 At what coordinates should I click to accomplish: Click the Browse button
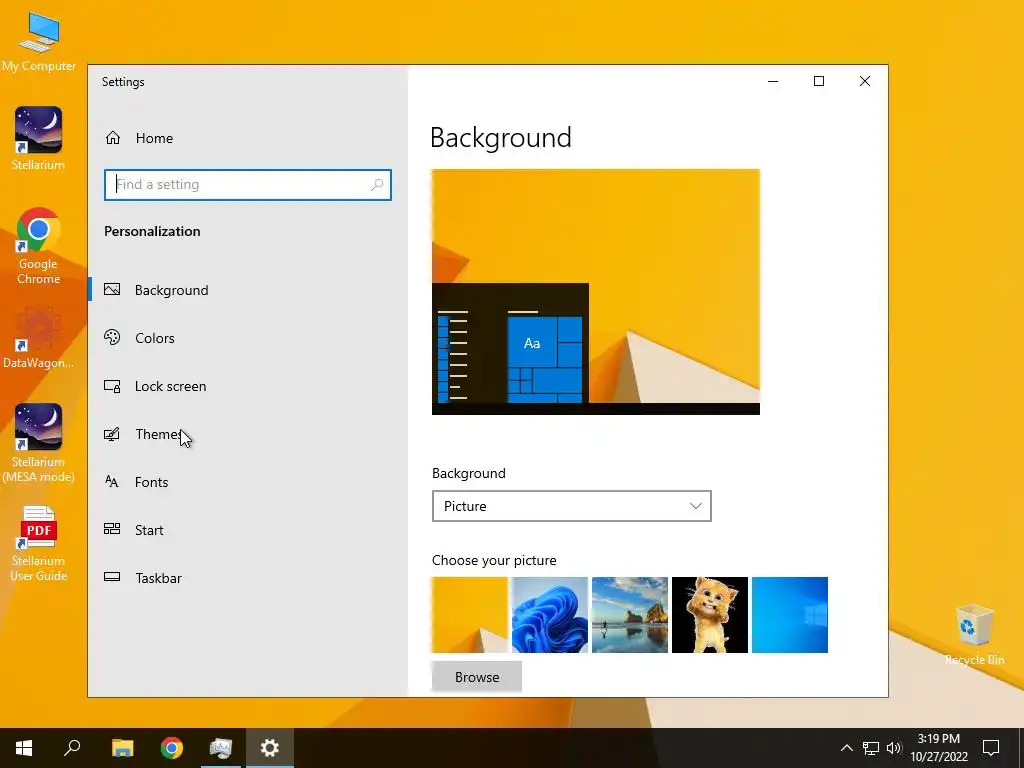click(477, 677)
